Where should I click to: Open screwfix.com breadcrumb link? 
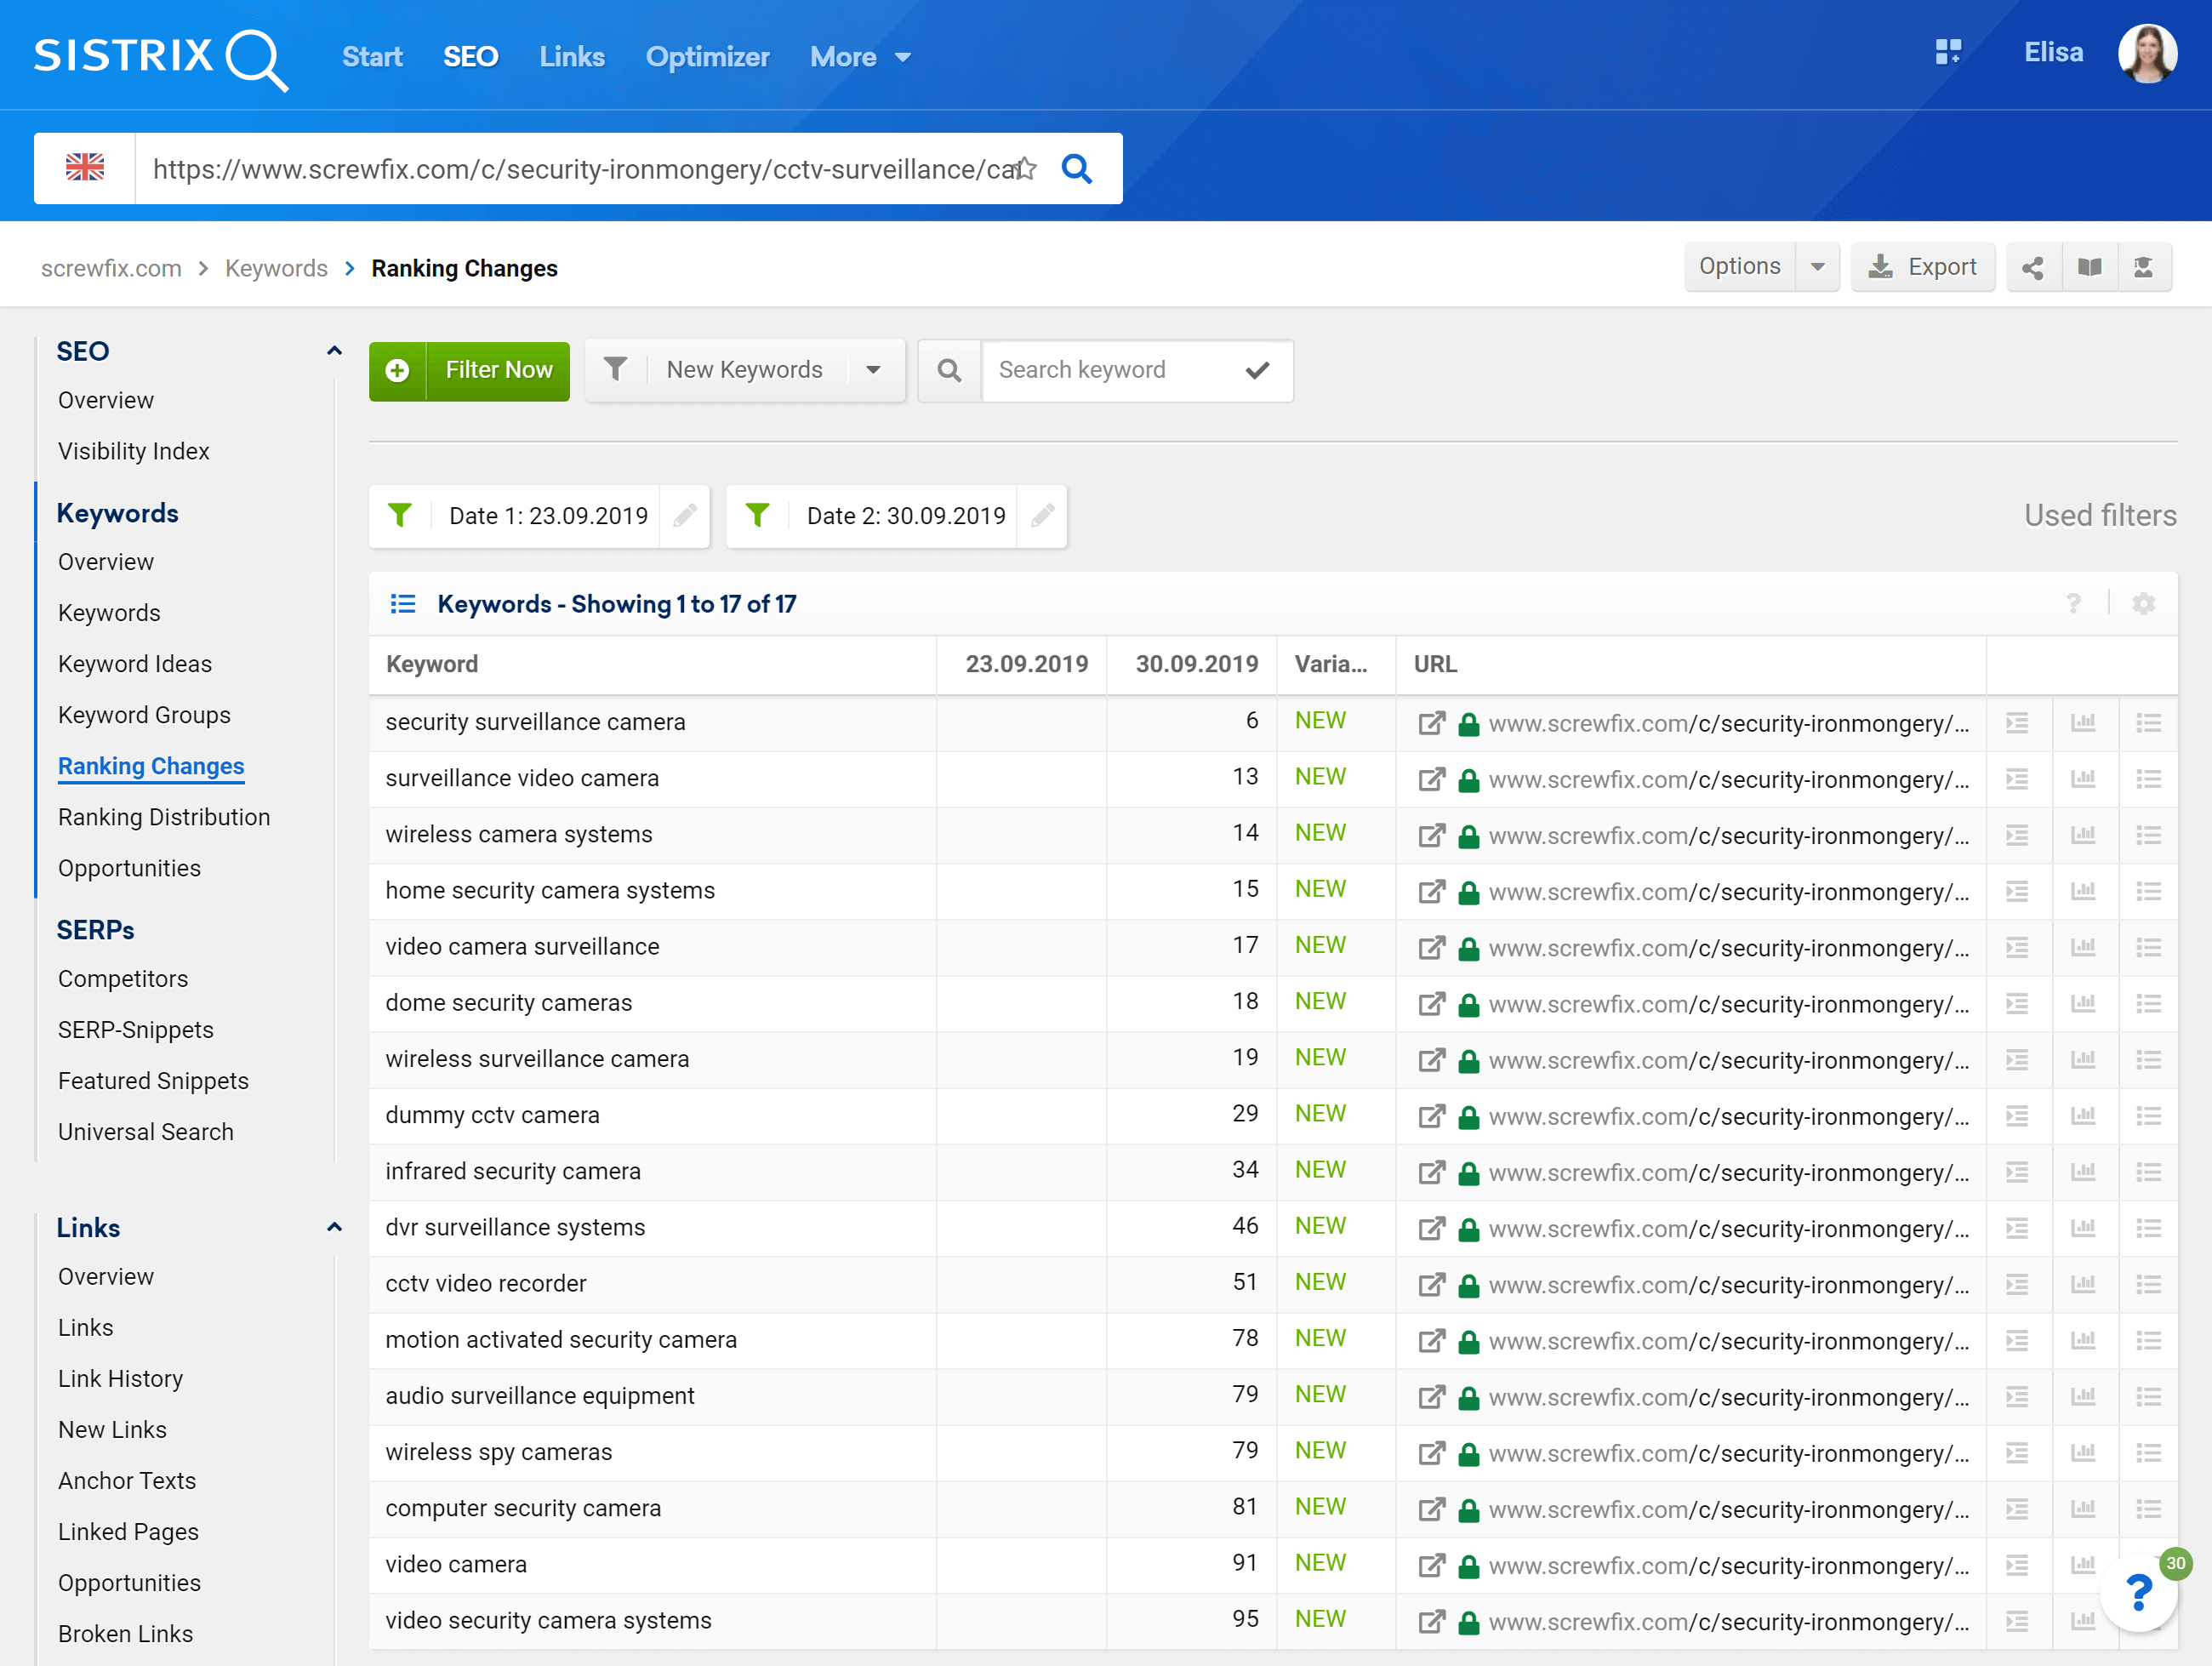(x=111, y=268)
